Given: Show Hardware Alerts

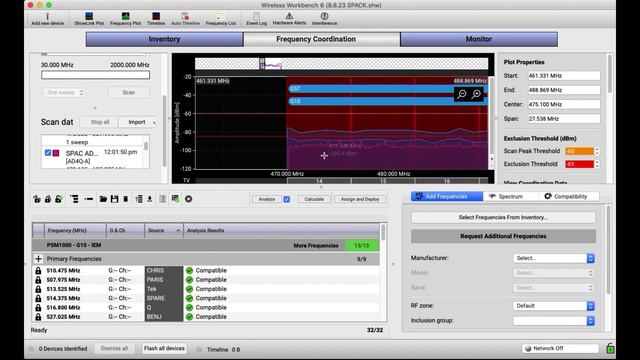Looking at the screenshot, I should pyautogui.click(x=289, y=19).
